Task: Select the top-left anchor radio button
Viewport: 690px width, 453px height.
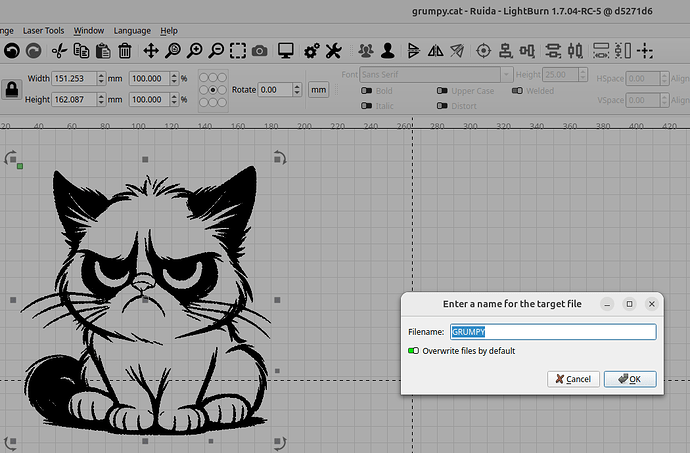Action: [204, 77]
